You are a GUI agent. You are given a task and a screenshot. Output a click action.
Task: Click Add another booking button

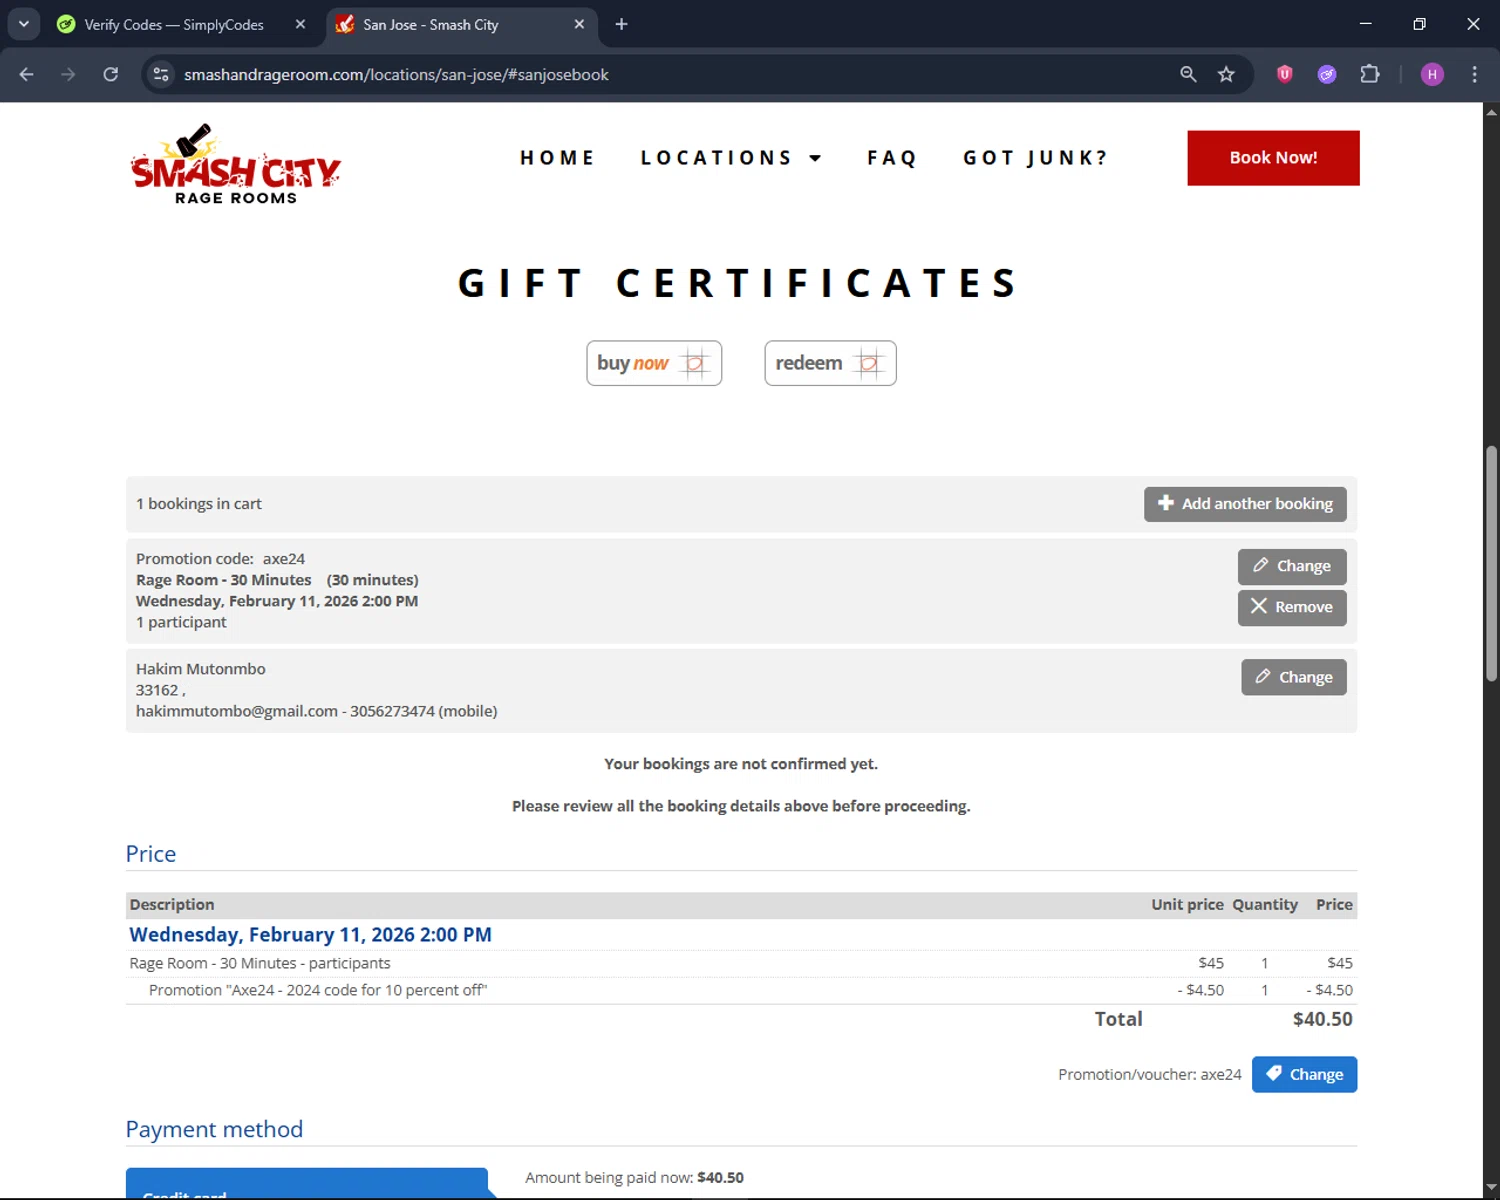(x=1245, y=504)
